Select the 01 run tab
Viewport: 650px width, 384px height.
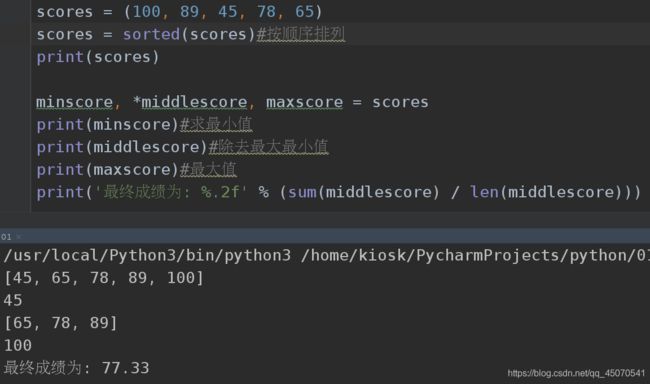pos(6,237)
